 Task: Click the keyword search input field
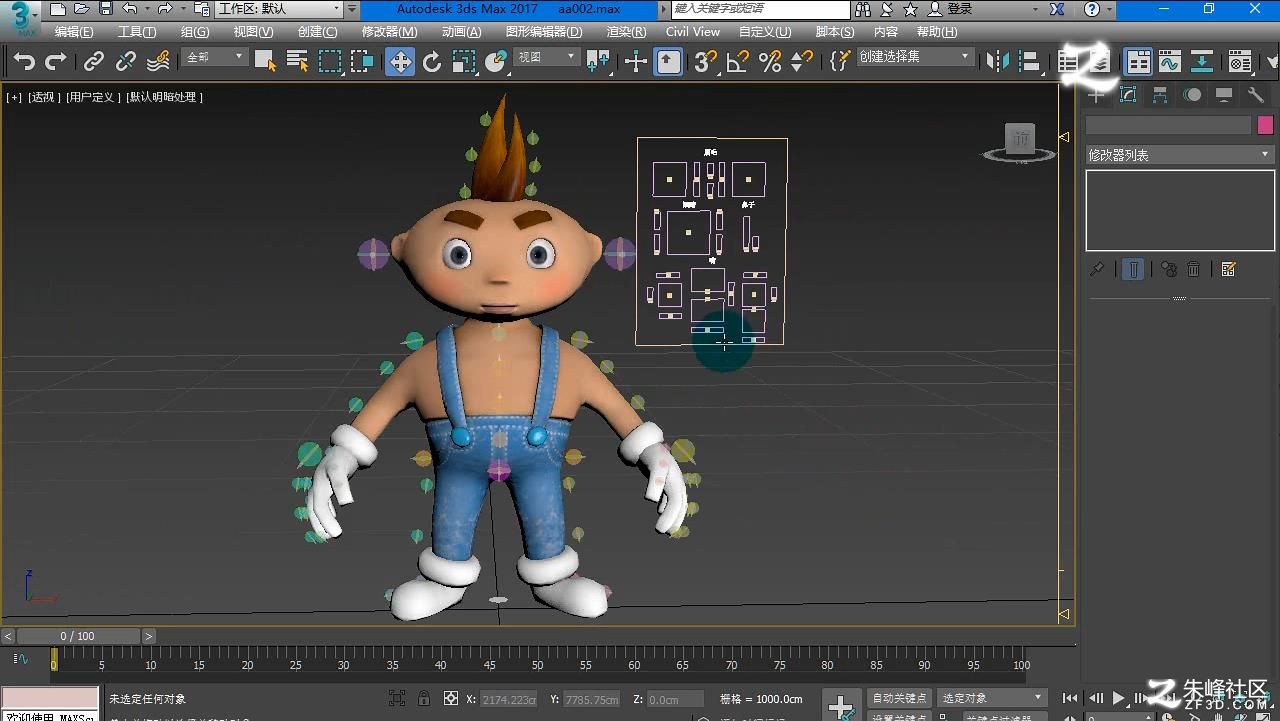(760, 9)
